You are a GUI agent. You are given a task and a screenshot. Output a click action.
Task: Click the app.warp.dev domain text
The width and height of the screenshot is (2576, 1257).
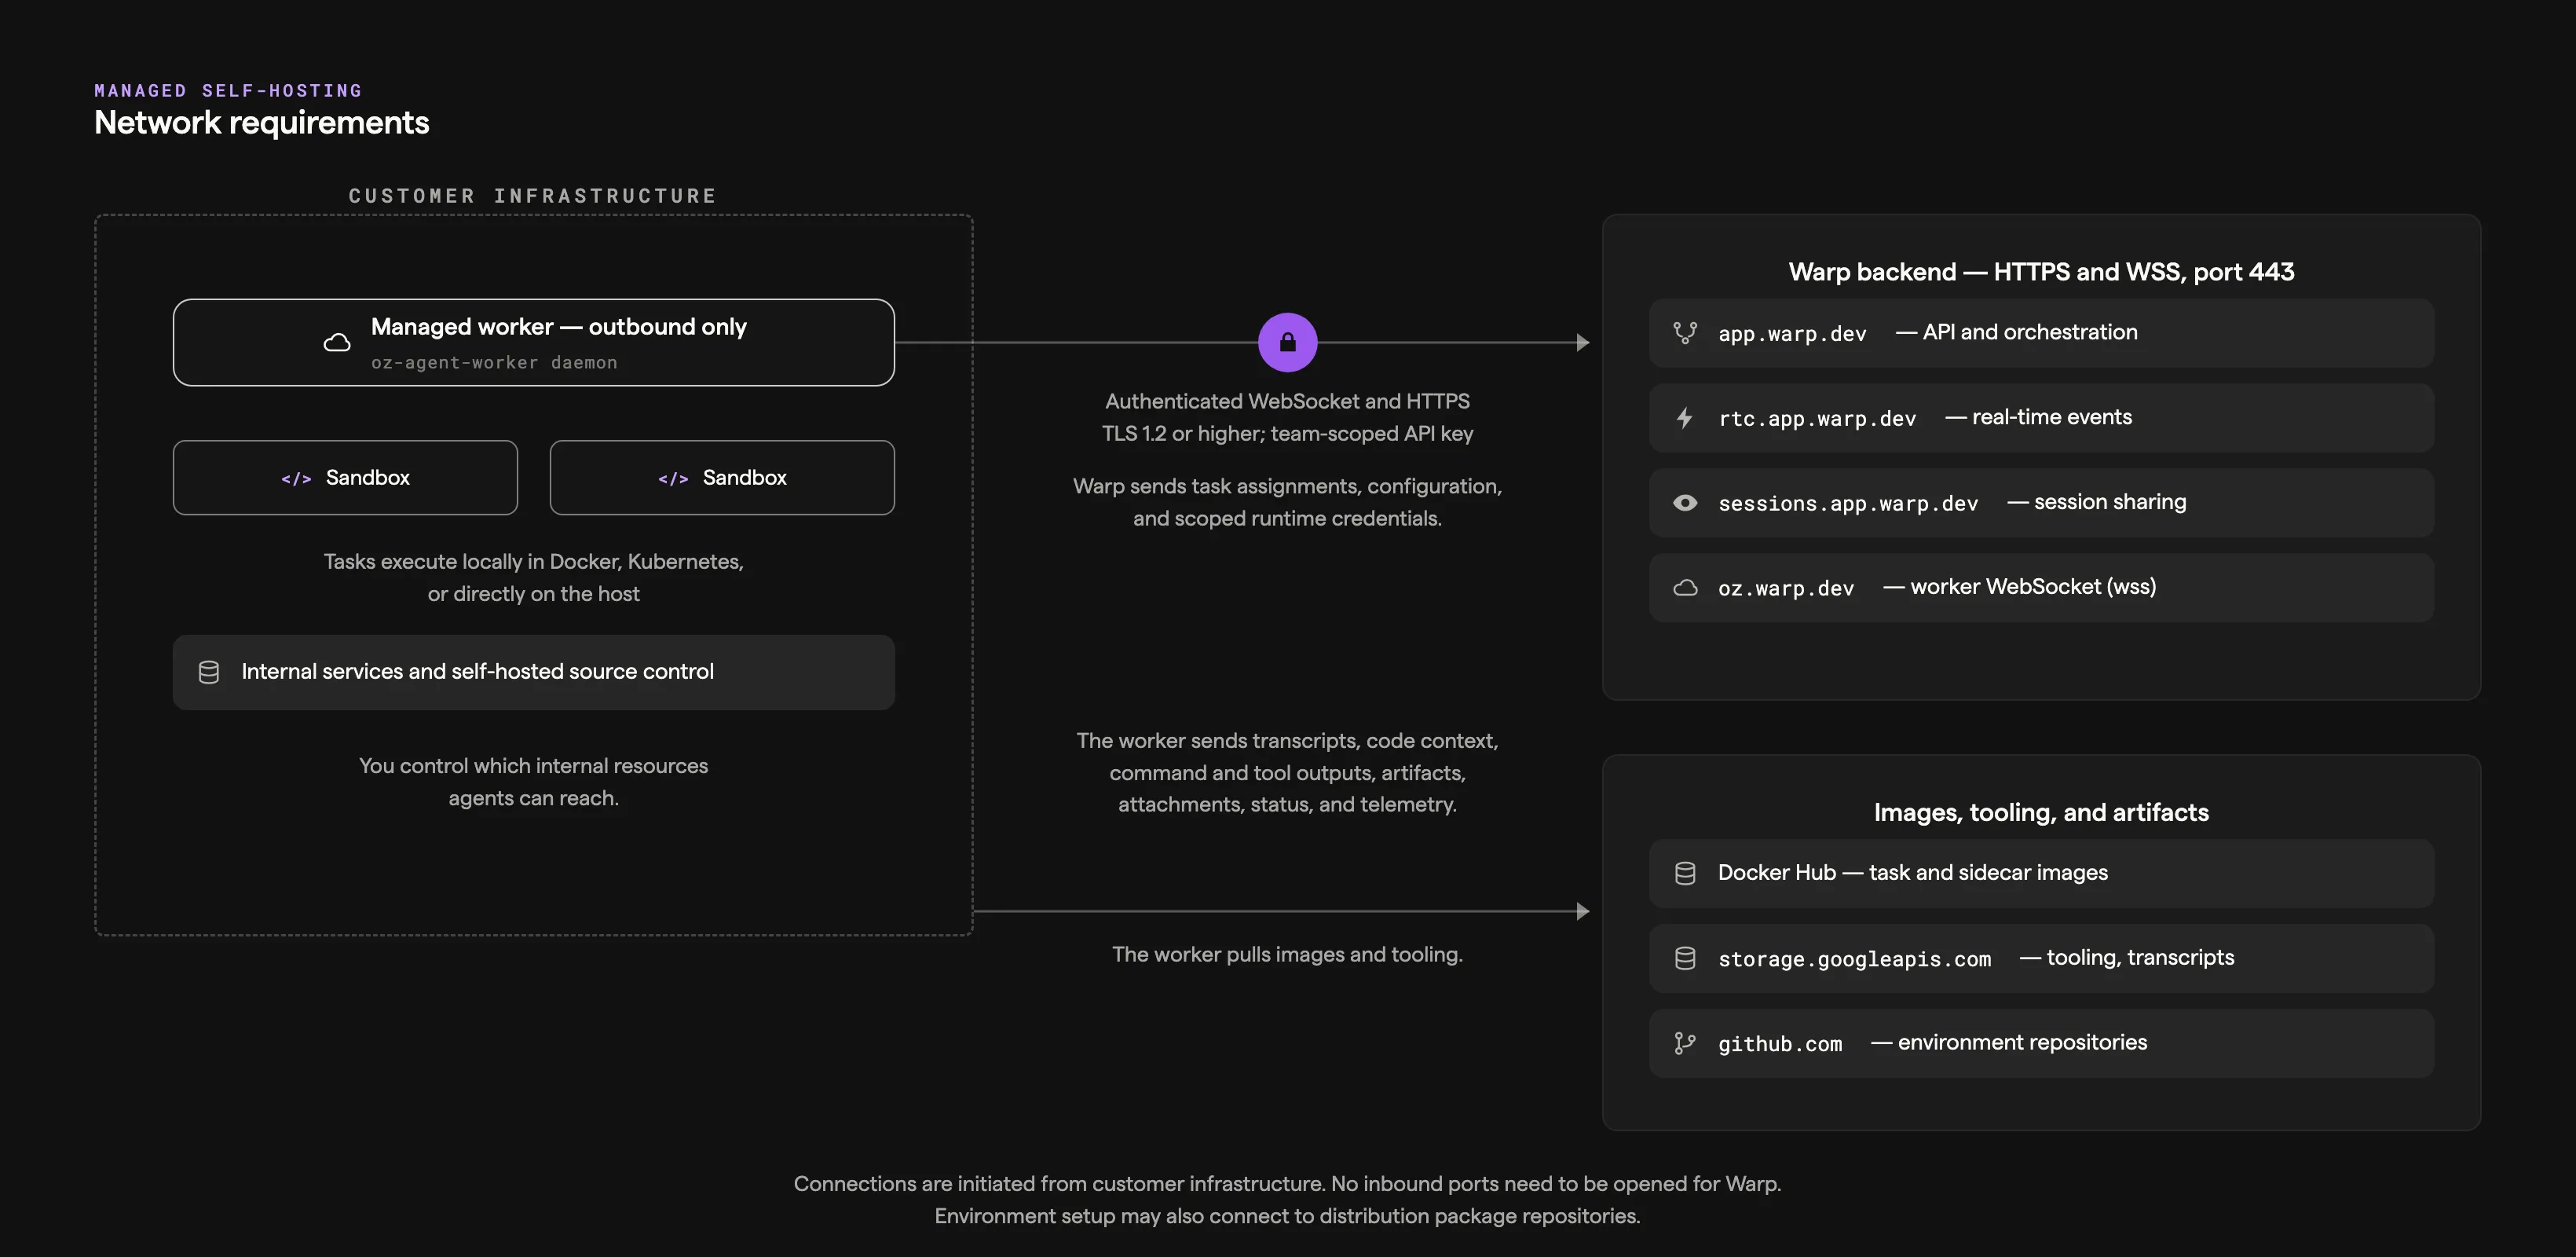[1792, 334]
